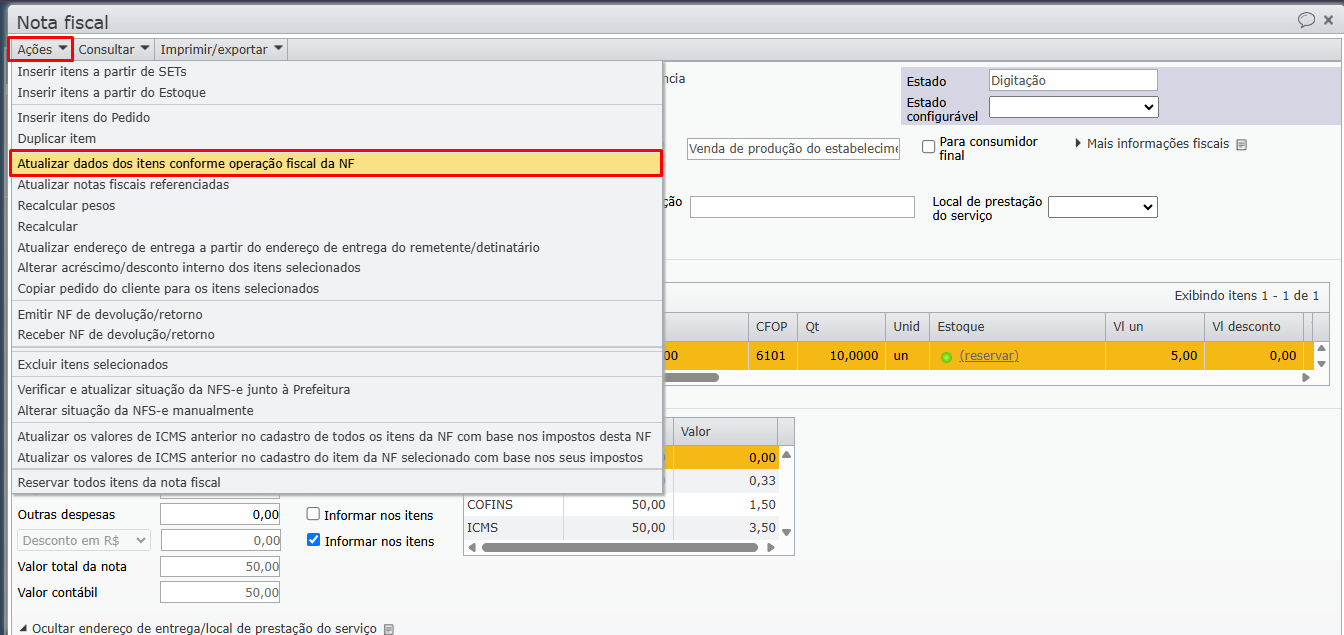Select Verificar e atualizar situação da NFS-e

pyautogui.click(x=337, y=390)
